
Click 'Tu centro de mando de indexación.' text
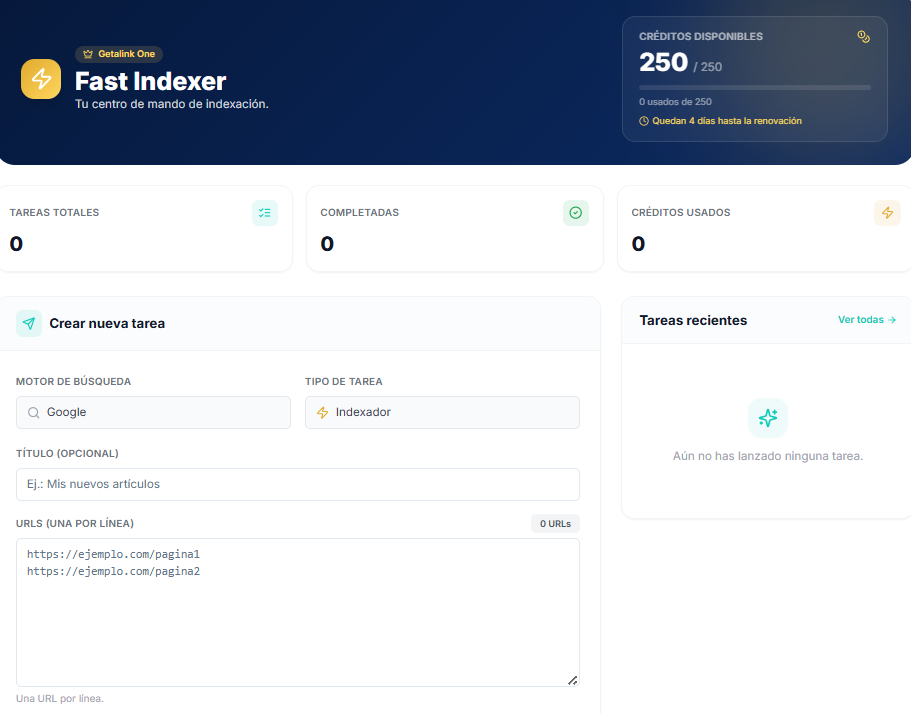(x=172, y=104)
